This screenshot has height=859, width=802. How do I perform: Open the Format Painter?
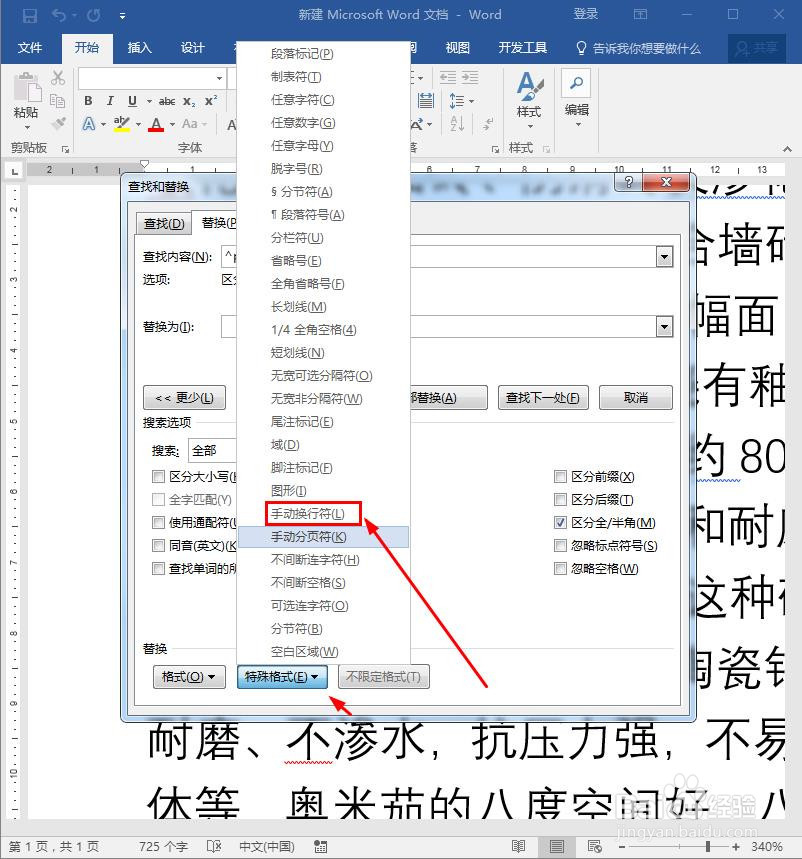(x=60, y=122)
